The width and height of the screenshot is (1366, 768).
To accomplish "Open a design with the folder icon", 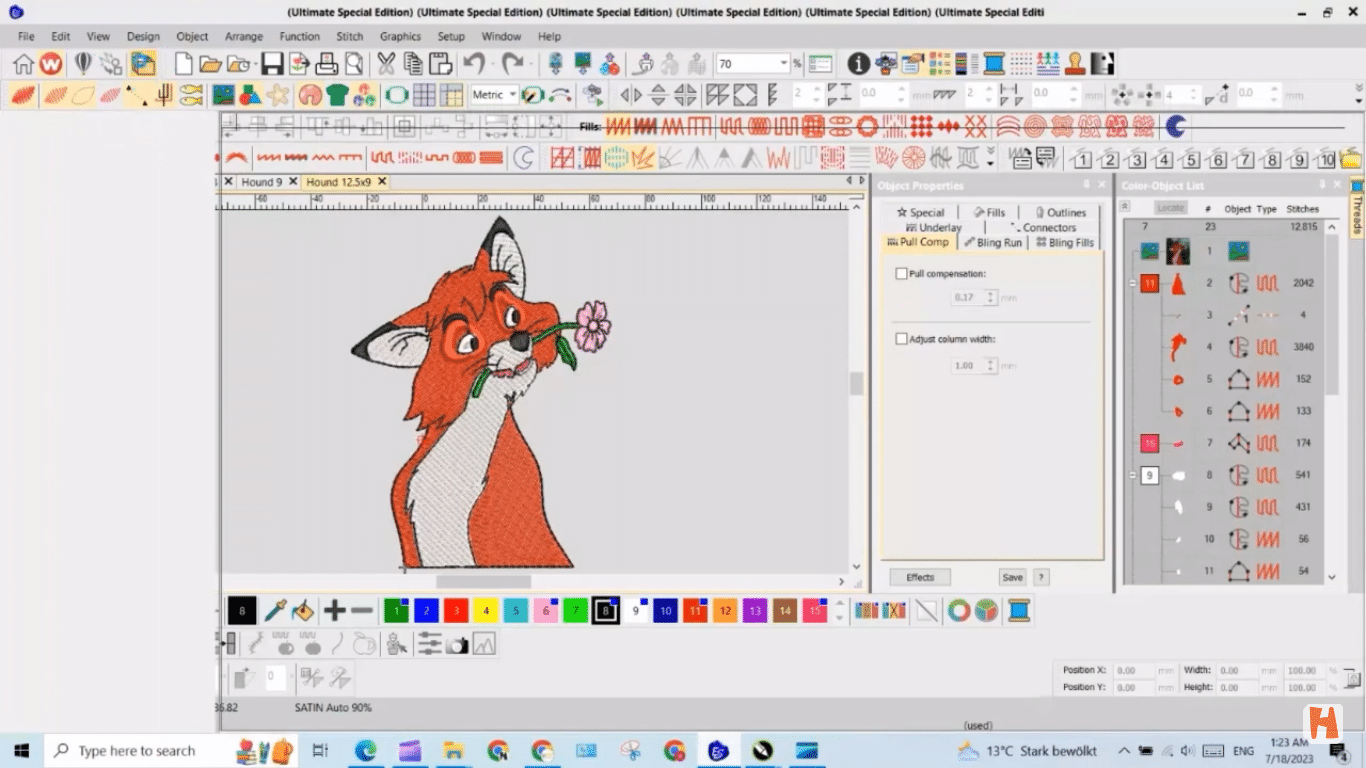I will (x=210, y=64).
